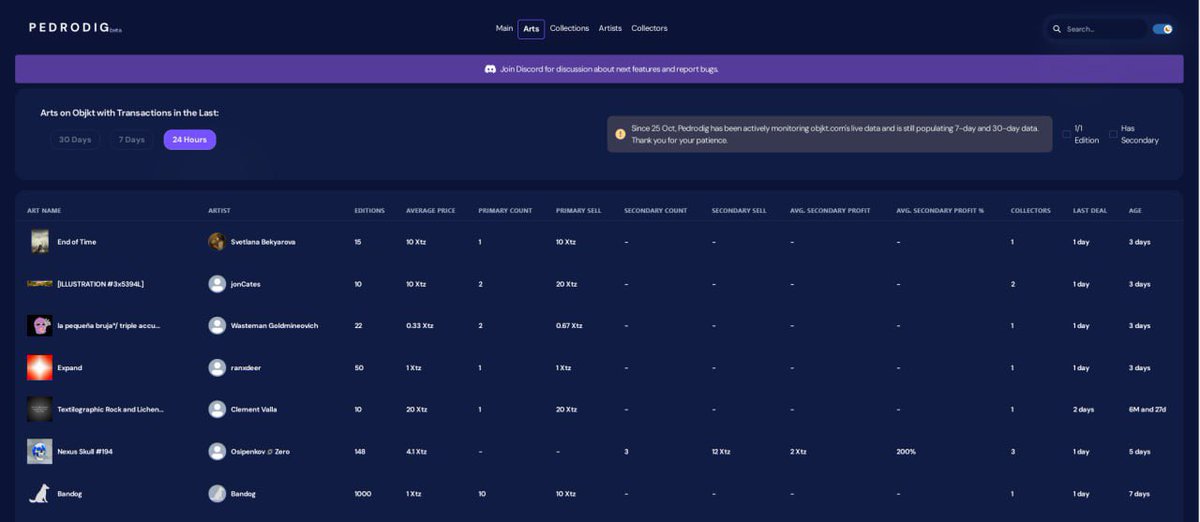Sort by Average Price column header
The image size is (1200, 522).
430,211
